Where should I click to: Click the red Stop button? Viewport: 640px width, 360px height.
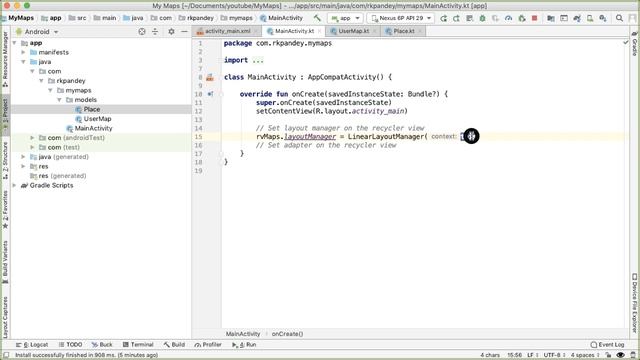click(x=534, y=18)
